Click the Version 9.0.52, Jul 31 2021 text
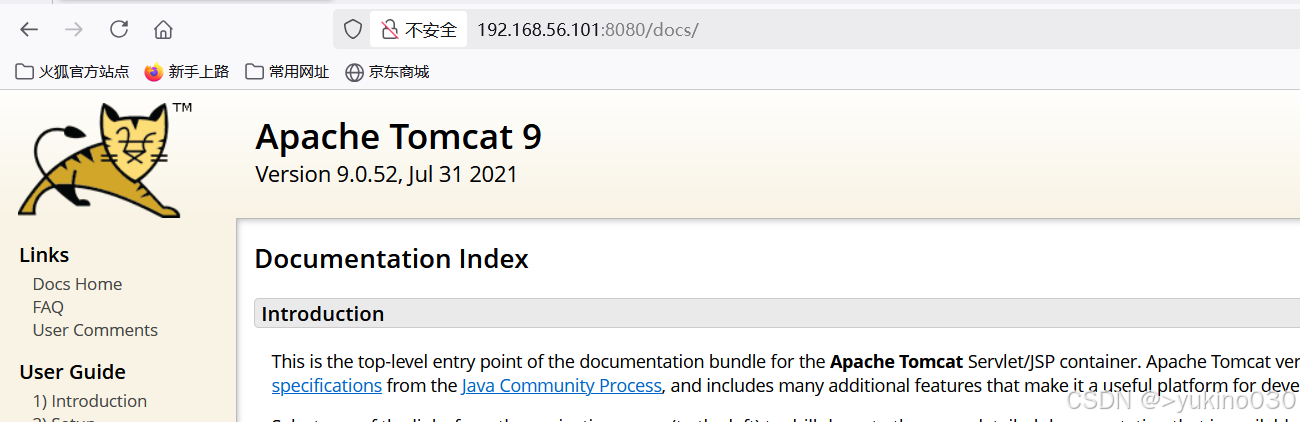The width and height of the screenshot is (1300, 422). coord(387,175)
